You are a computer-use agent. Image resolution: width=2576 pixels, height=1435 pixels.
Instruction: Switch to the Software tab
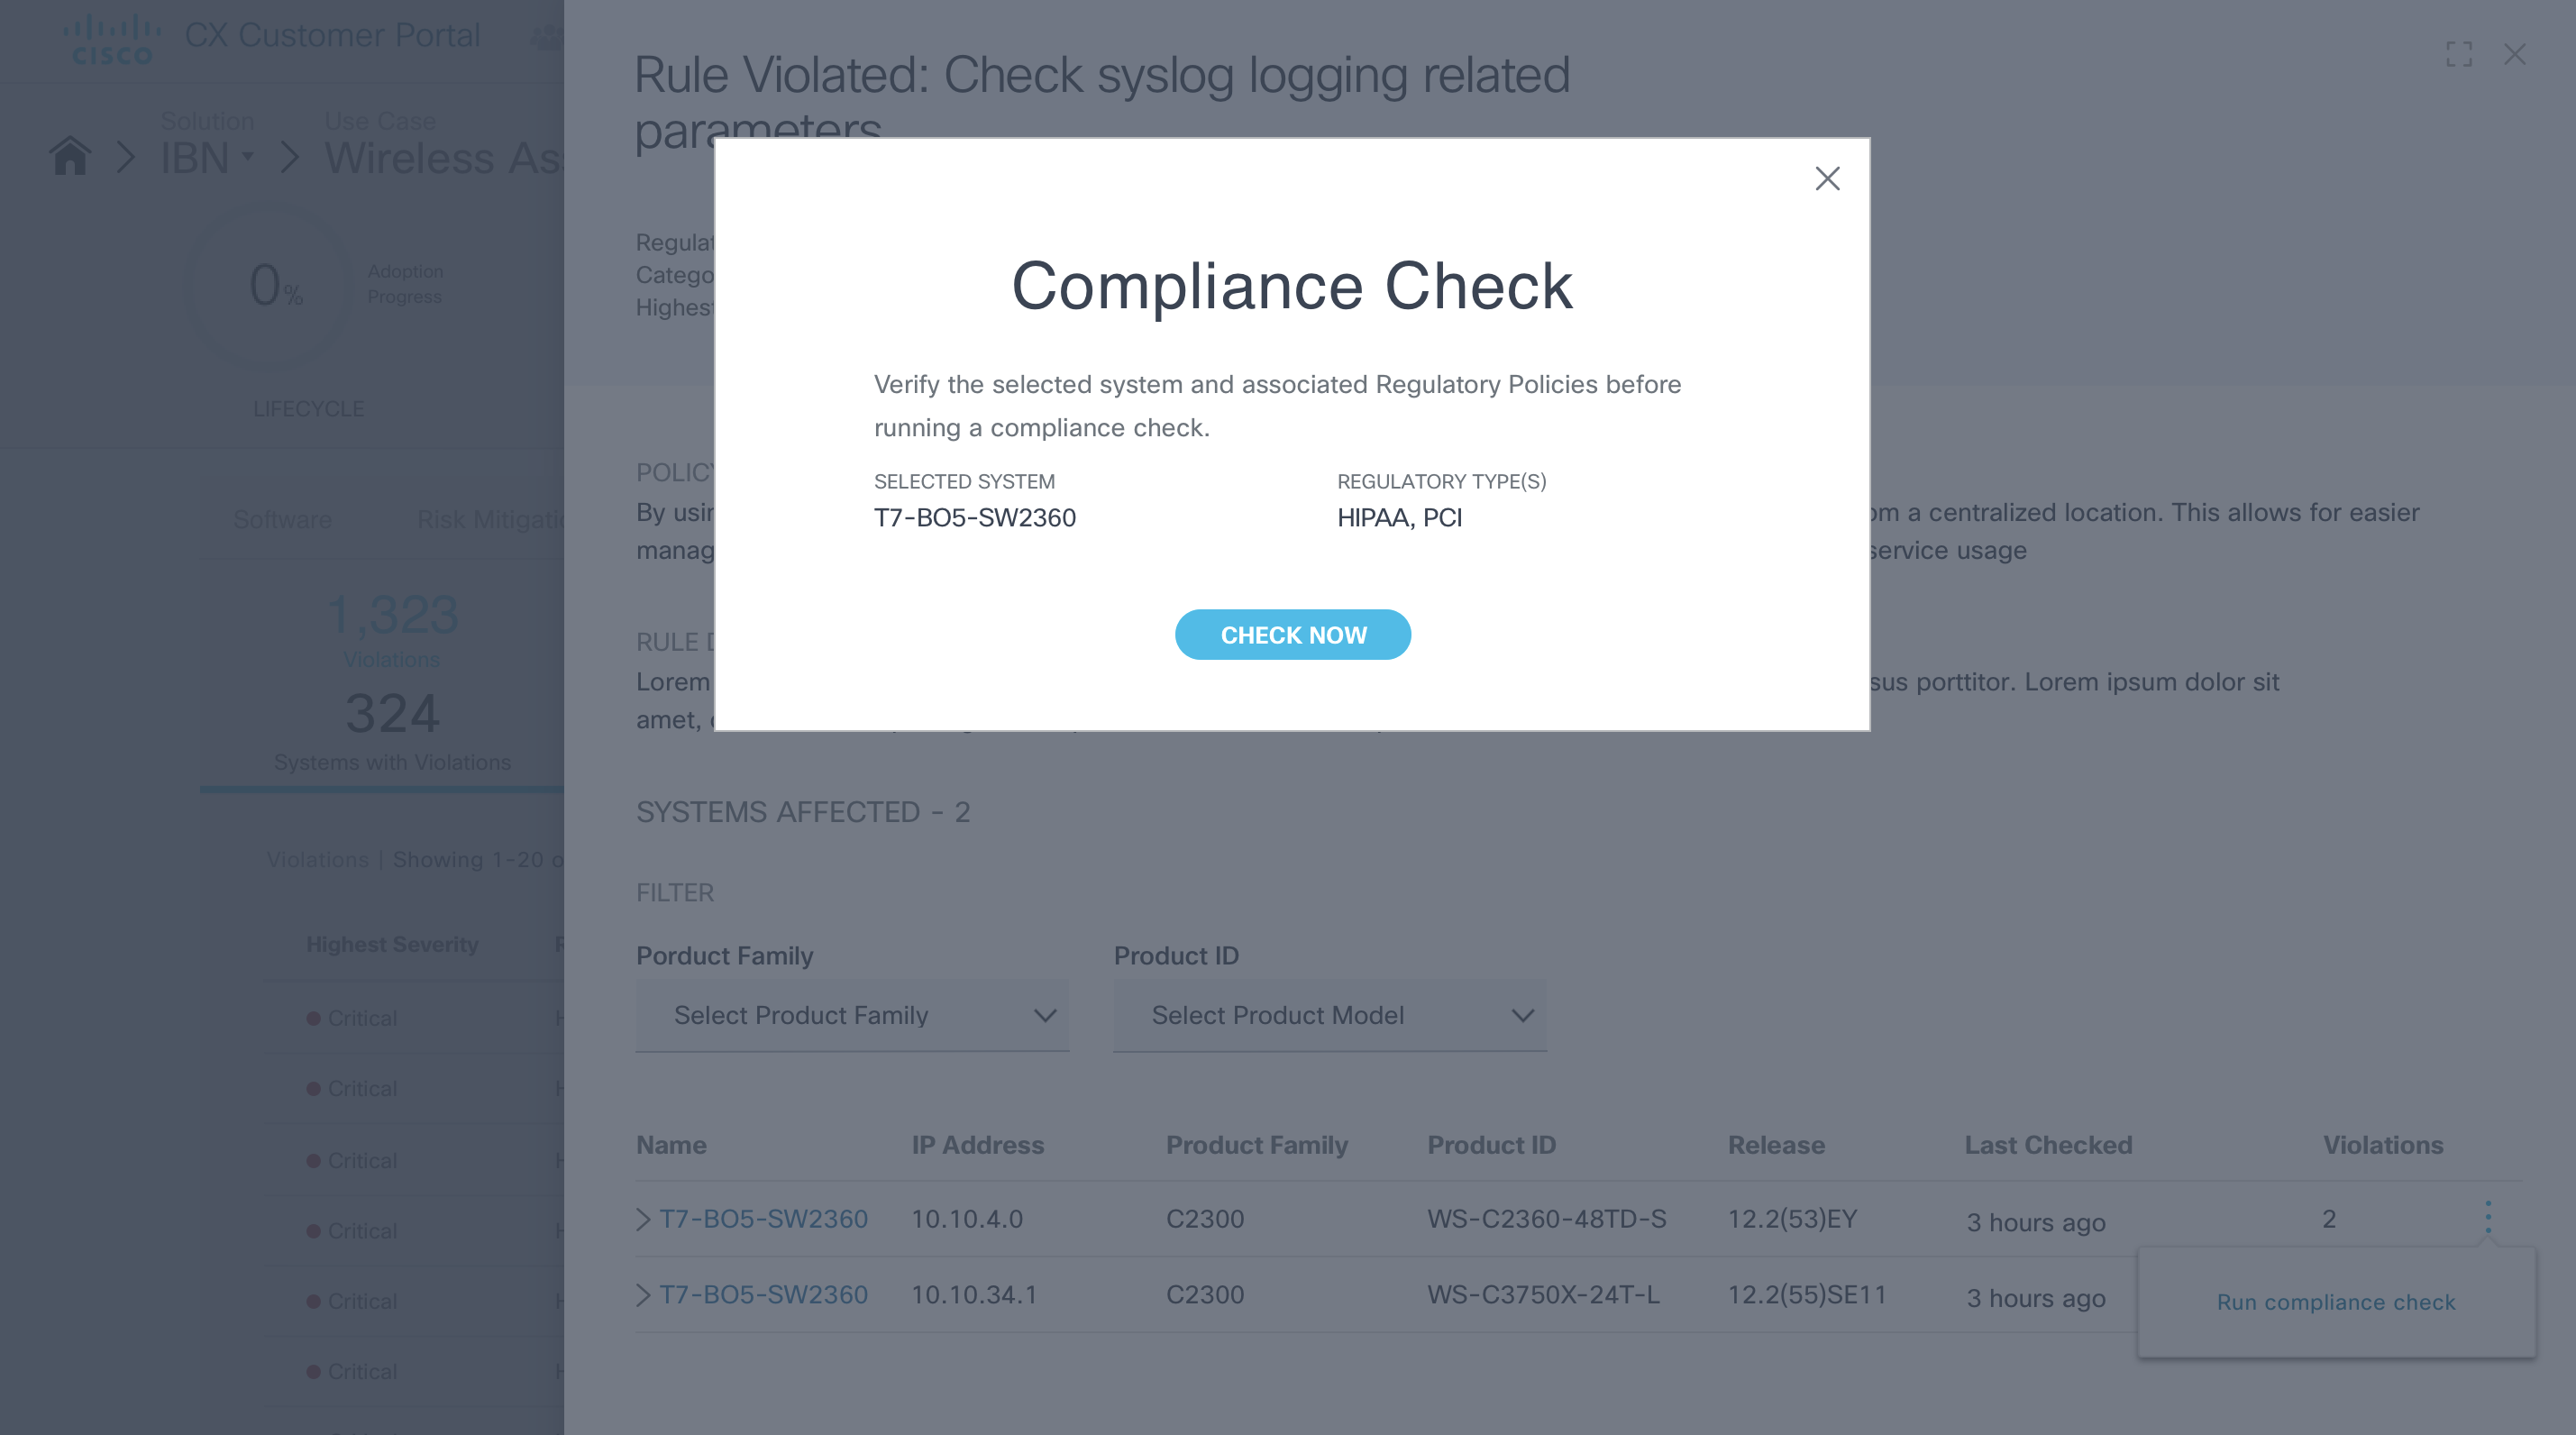[x=282, y=520]
